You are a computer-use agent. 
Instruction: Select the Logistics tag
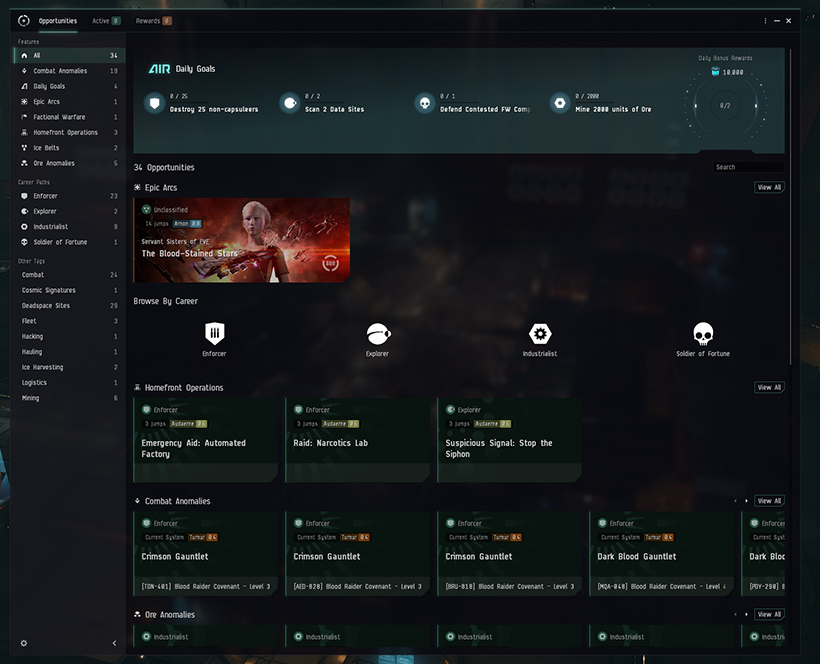[x=70, y=383]
